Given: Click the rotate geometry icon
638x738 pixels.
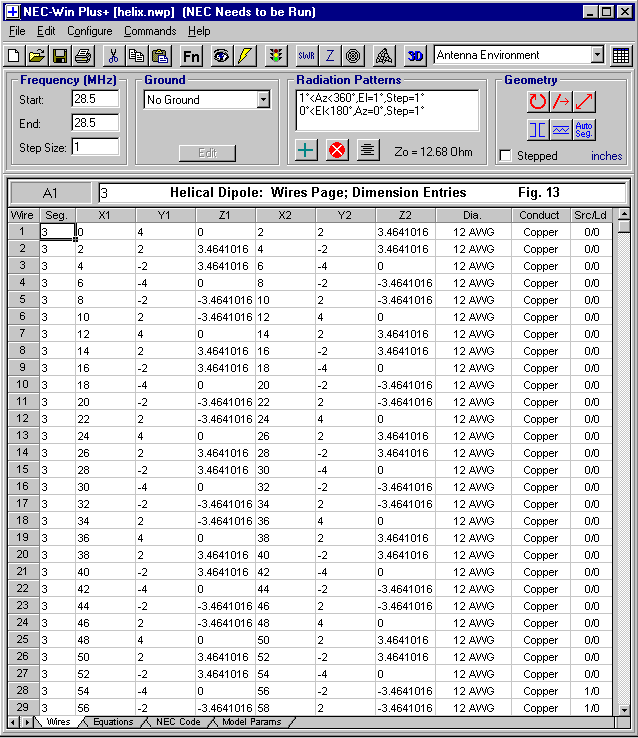Looking at the screenshot, I should (x=538, y=101).
